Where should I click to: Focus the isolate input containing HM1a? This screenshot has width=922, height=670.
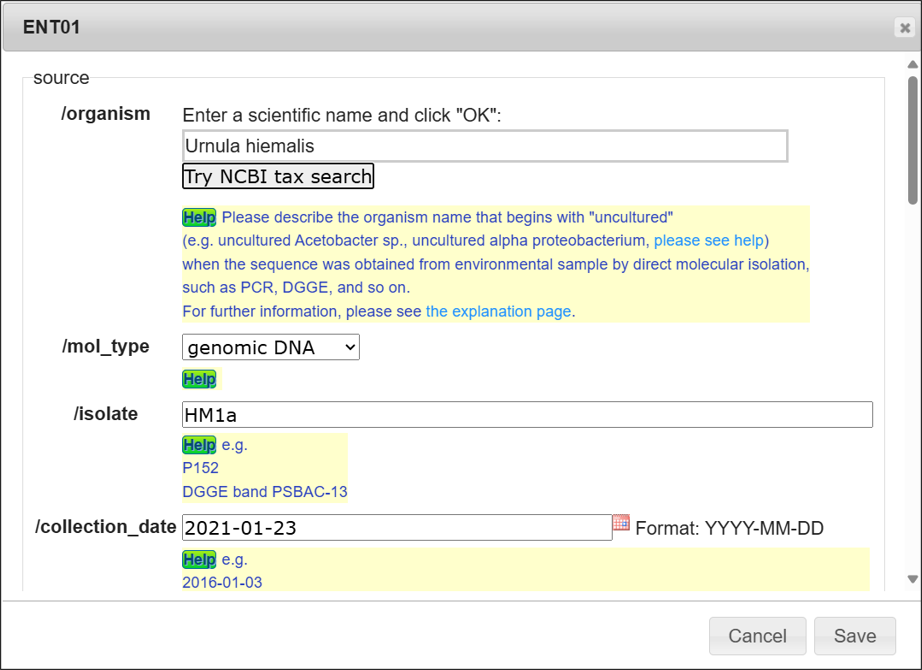[527, 415]
